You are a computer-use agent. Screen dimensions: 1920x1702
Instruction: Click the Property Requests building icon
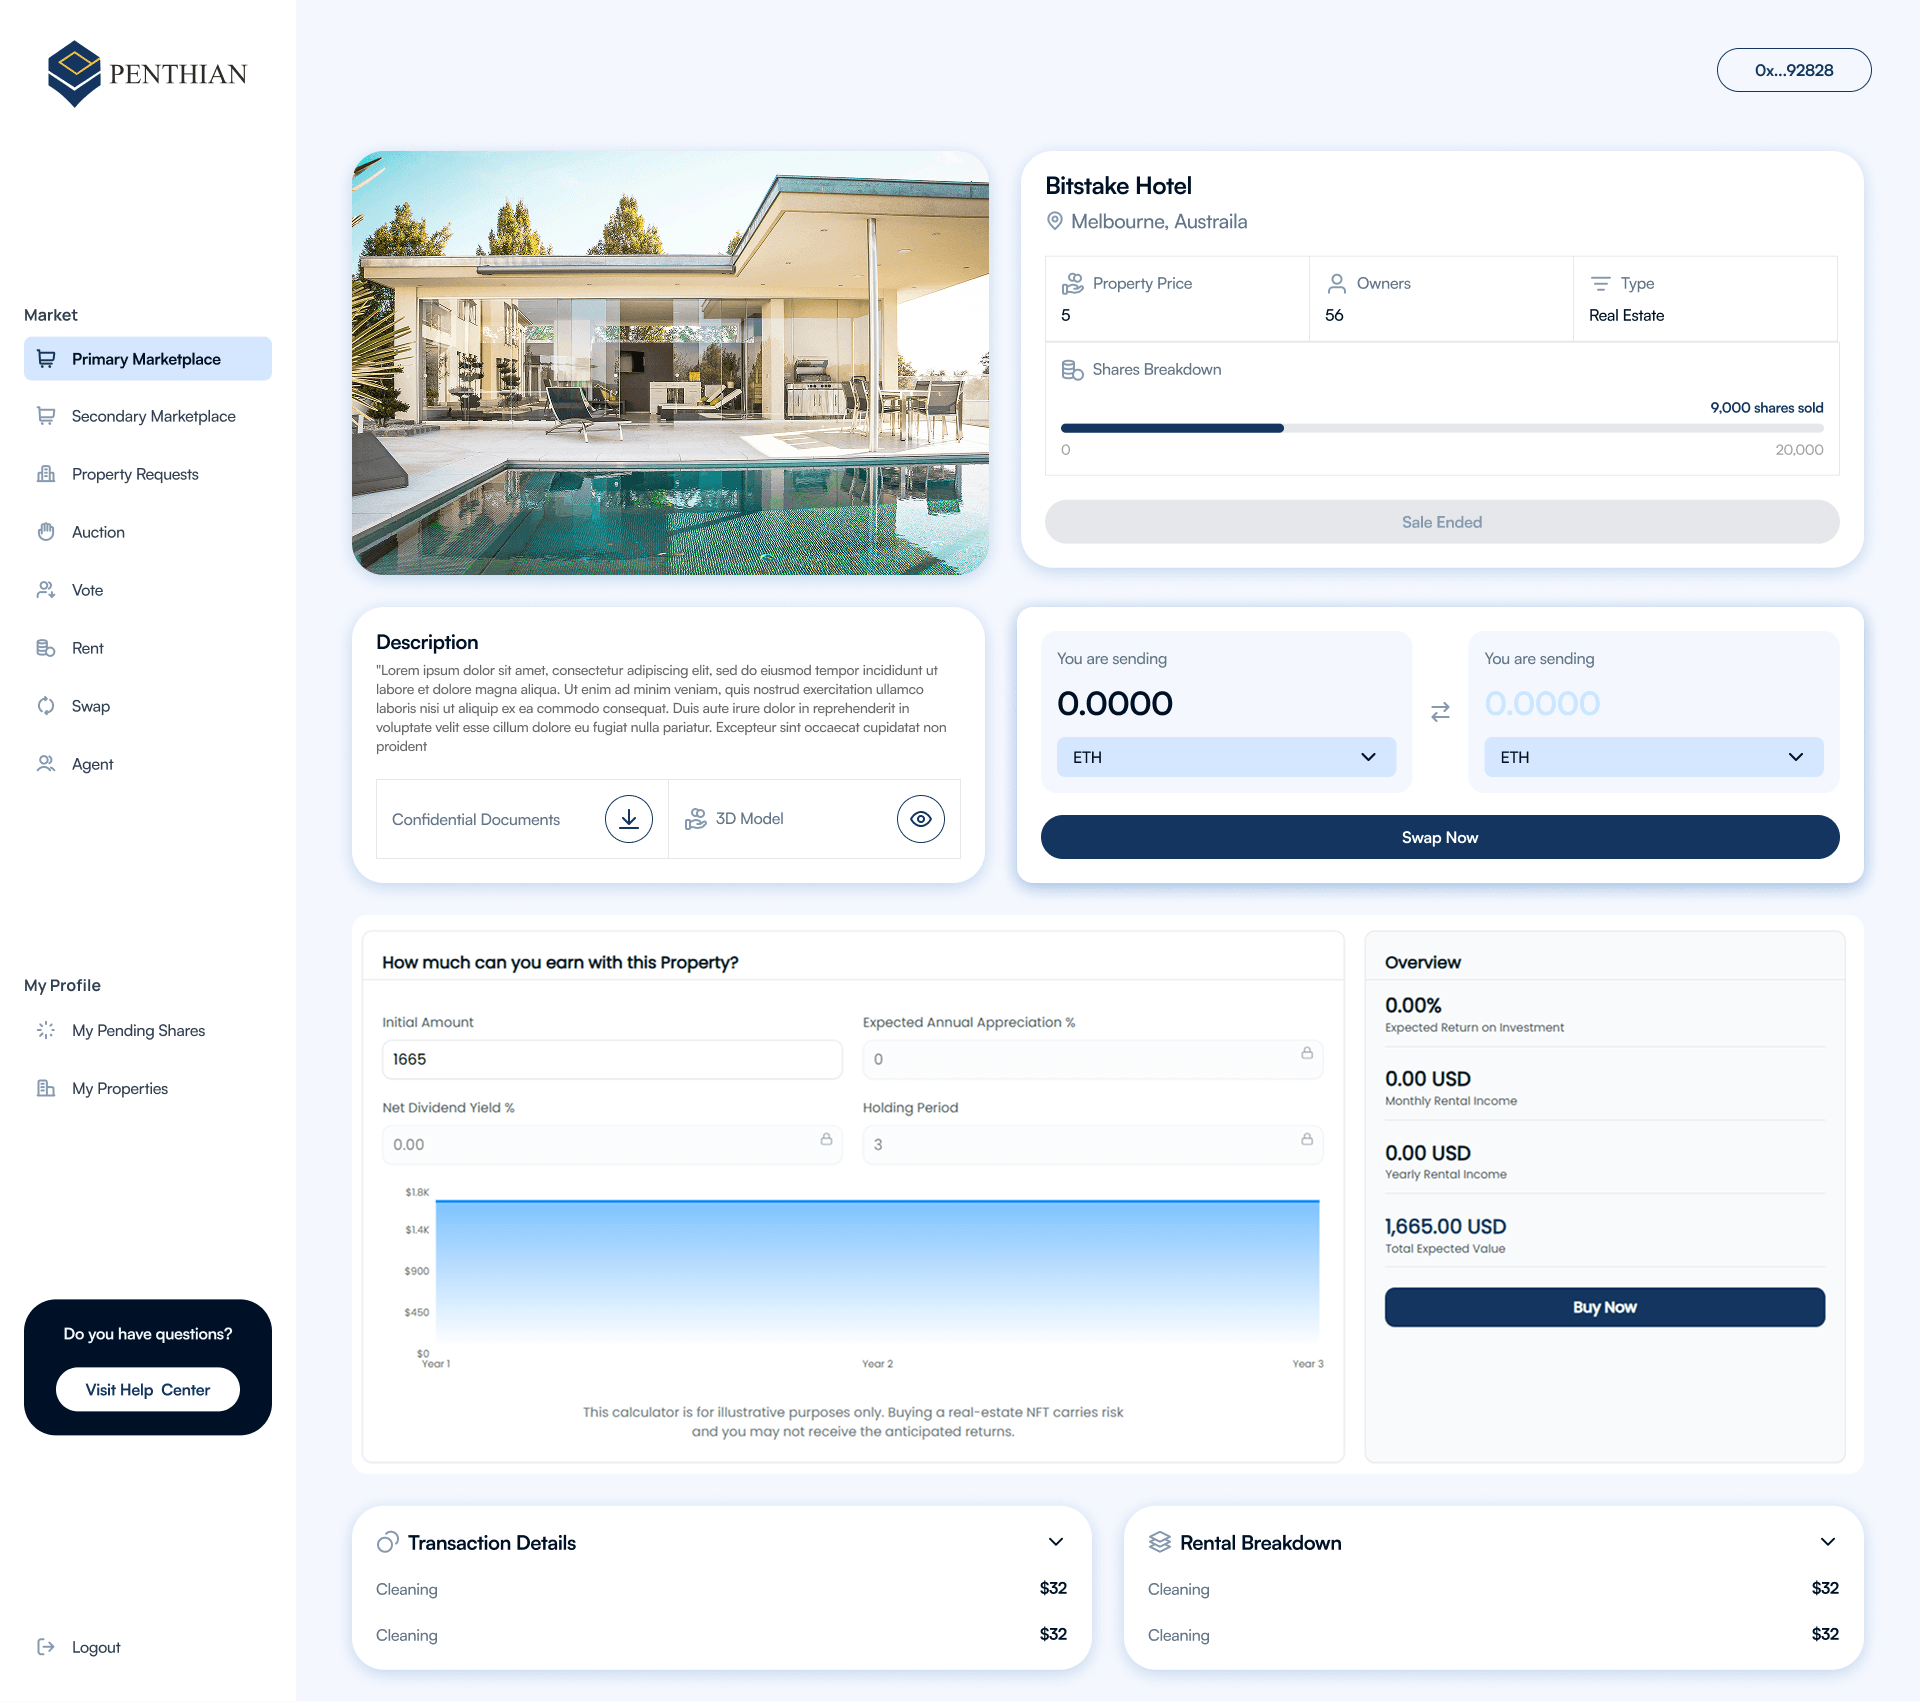pos(46,474)
